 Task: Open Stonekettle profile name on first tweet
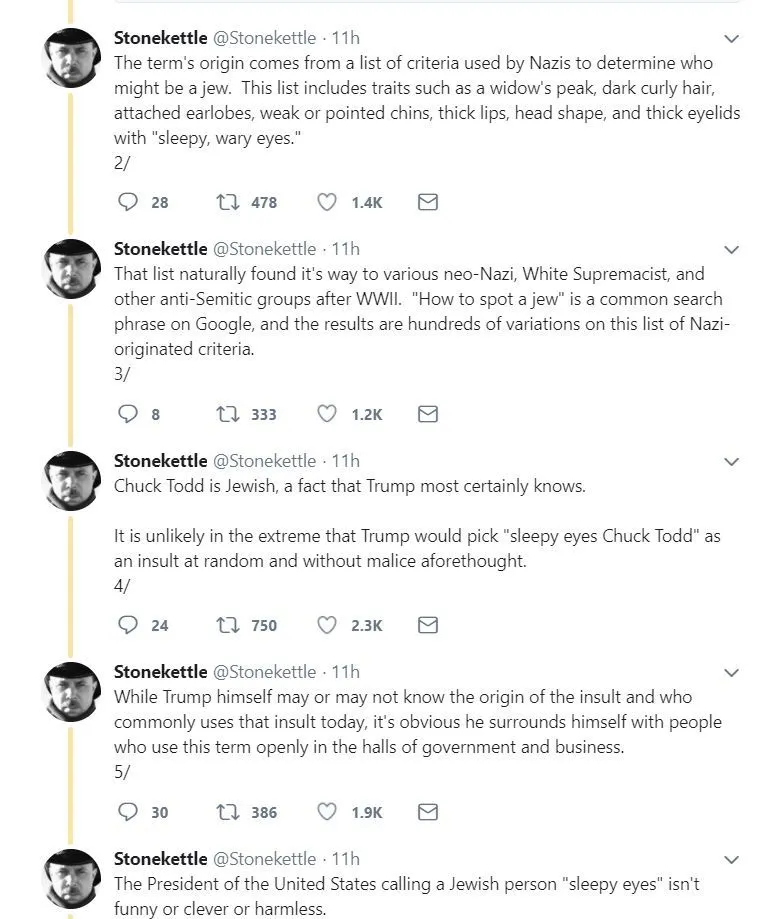click(x=159, y=38)
